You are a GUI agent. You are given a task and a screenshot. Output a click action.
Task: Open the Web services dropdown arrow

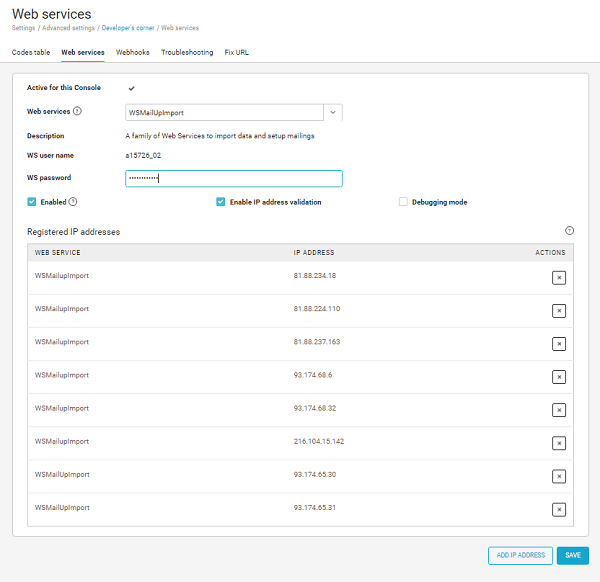point(334,113)
